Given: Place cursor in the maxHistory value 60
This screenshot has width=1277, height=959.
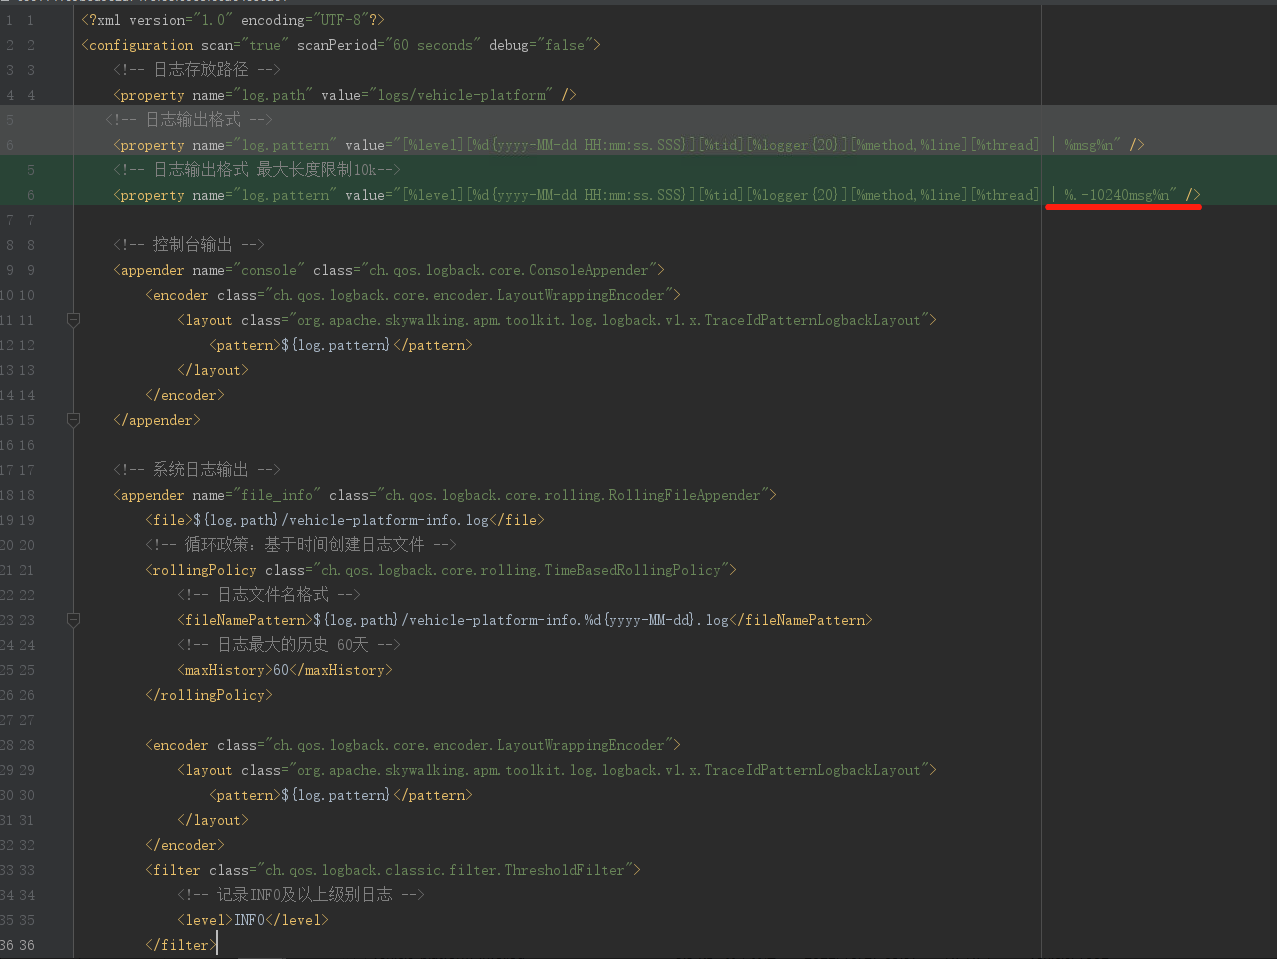Looking at the screenshot, I should click(280, 669).
